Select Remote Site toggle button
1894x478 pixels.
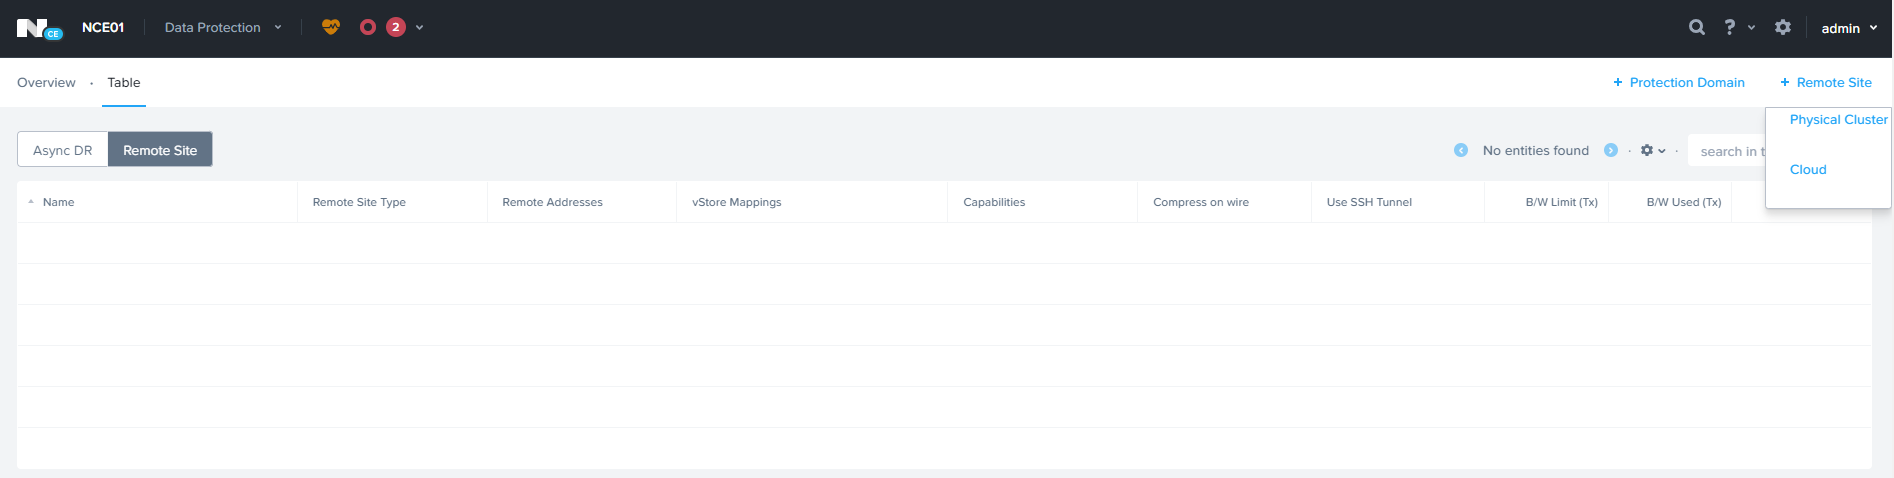[160, 150]
